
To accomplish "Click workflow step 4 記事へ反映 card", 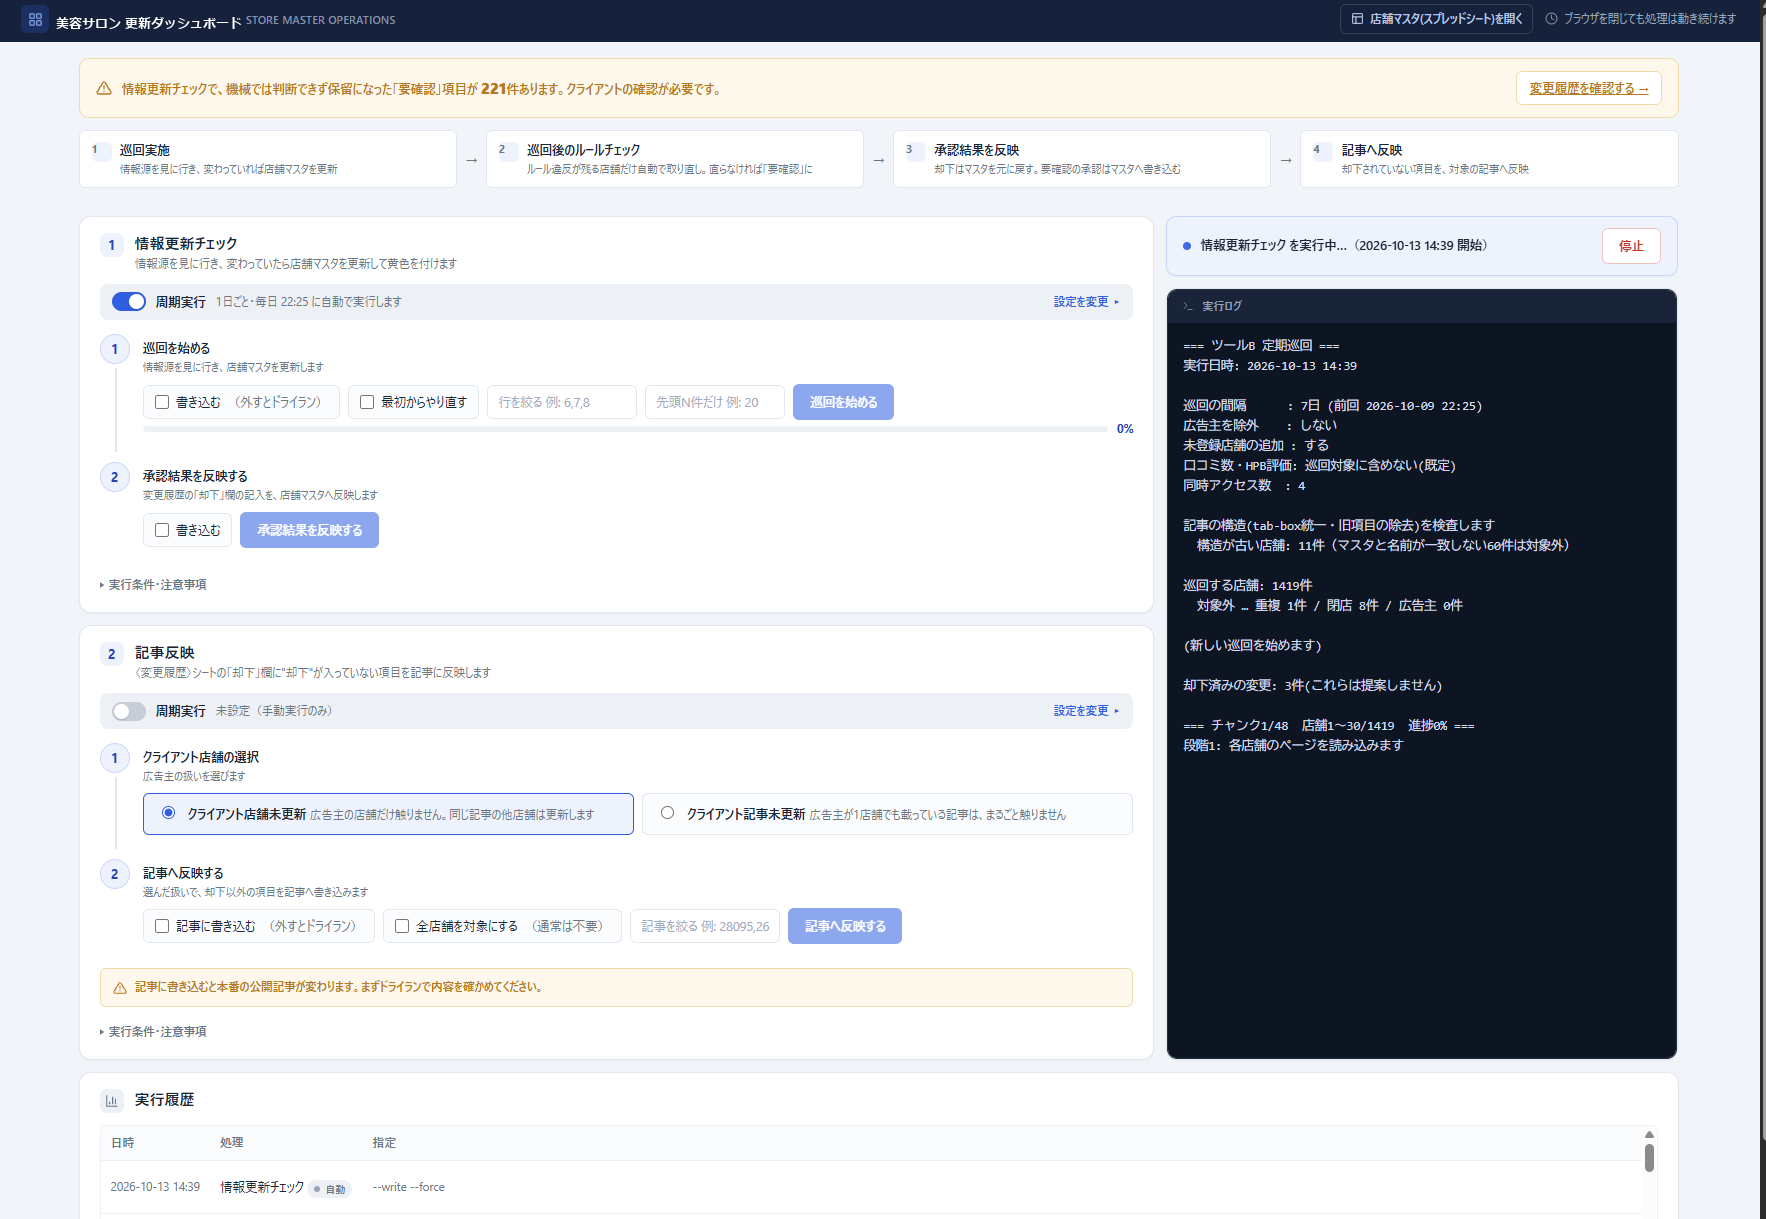I will pyautogui.click(x=1489, y=159).
